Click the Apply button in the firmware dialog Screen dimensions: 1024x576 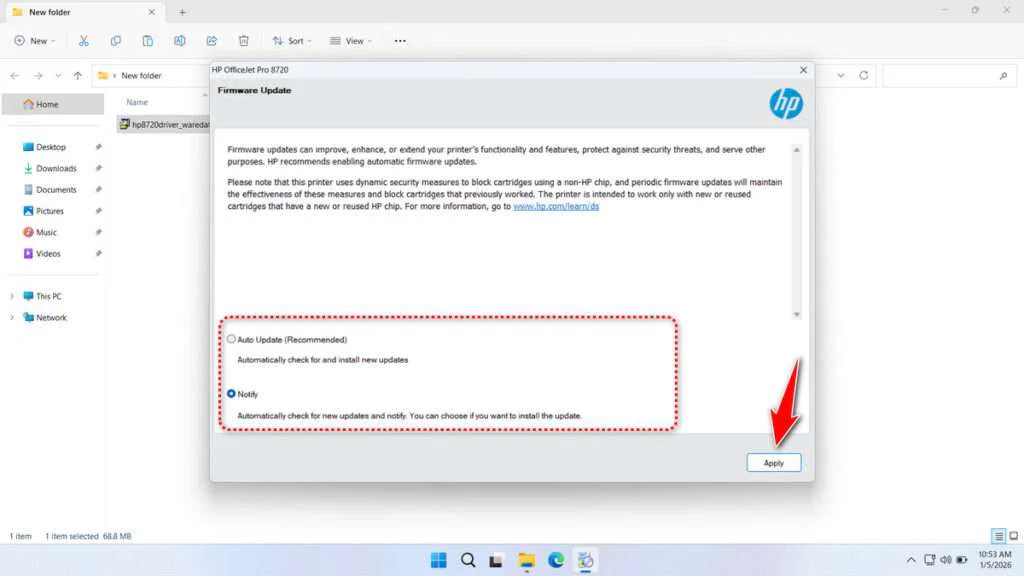point(774,462)
